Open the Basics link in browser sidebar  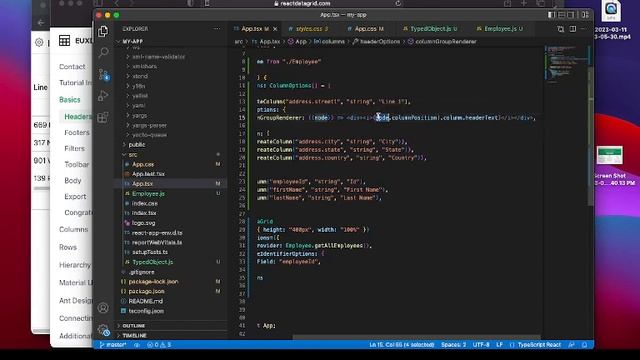point(69,100)
